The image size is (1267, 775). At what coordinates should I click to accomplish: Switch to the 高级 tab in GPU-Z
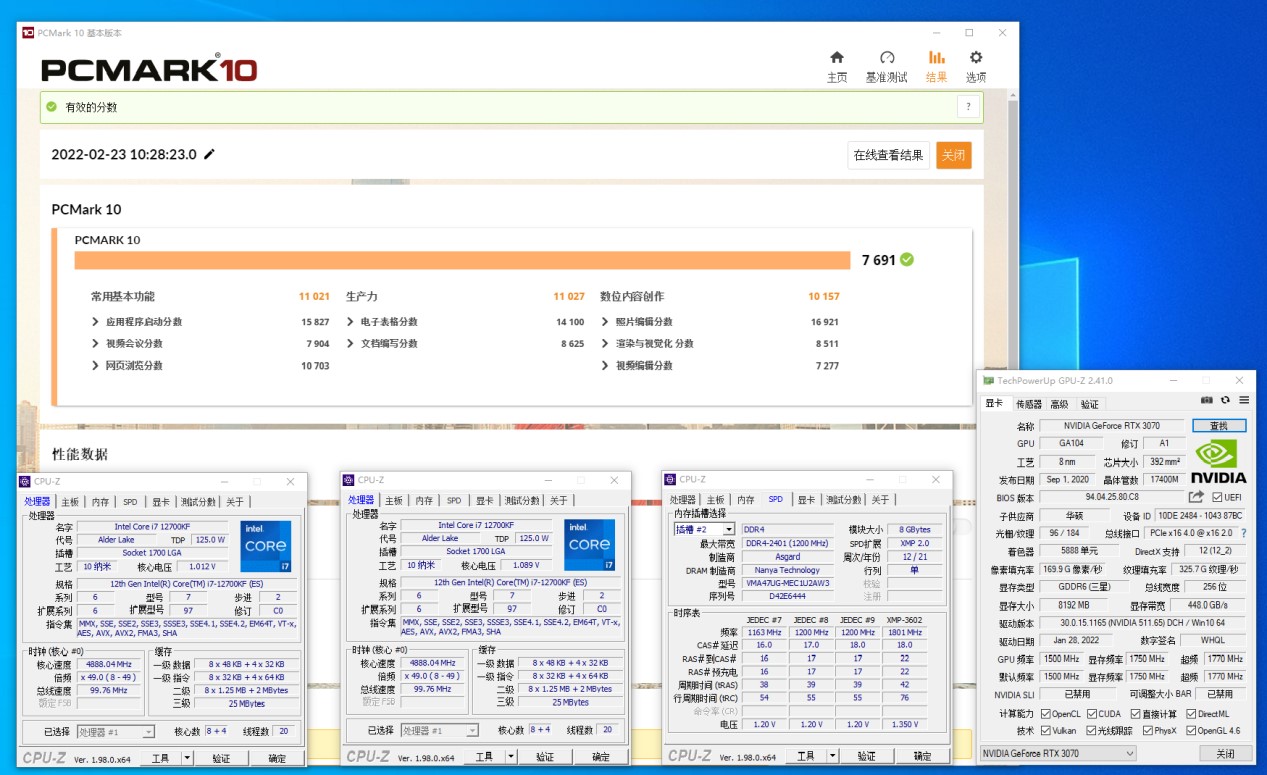(x=1060, y=404)
